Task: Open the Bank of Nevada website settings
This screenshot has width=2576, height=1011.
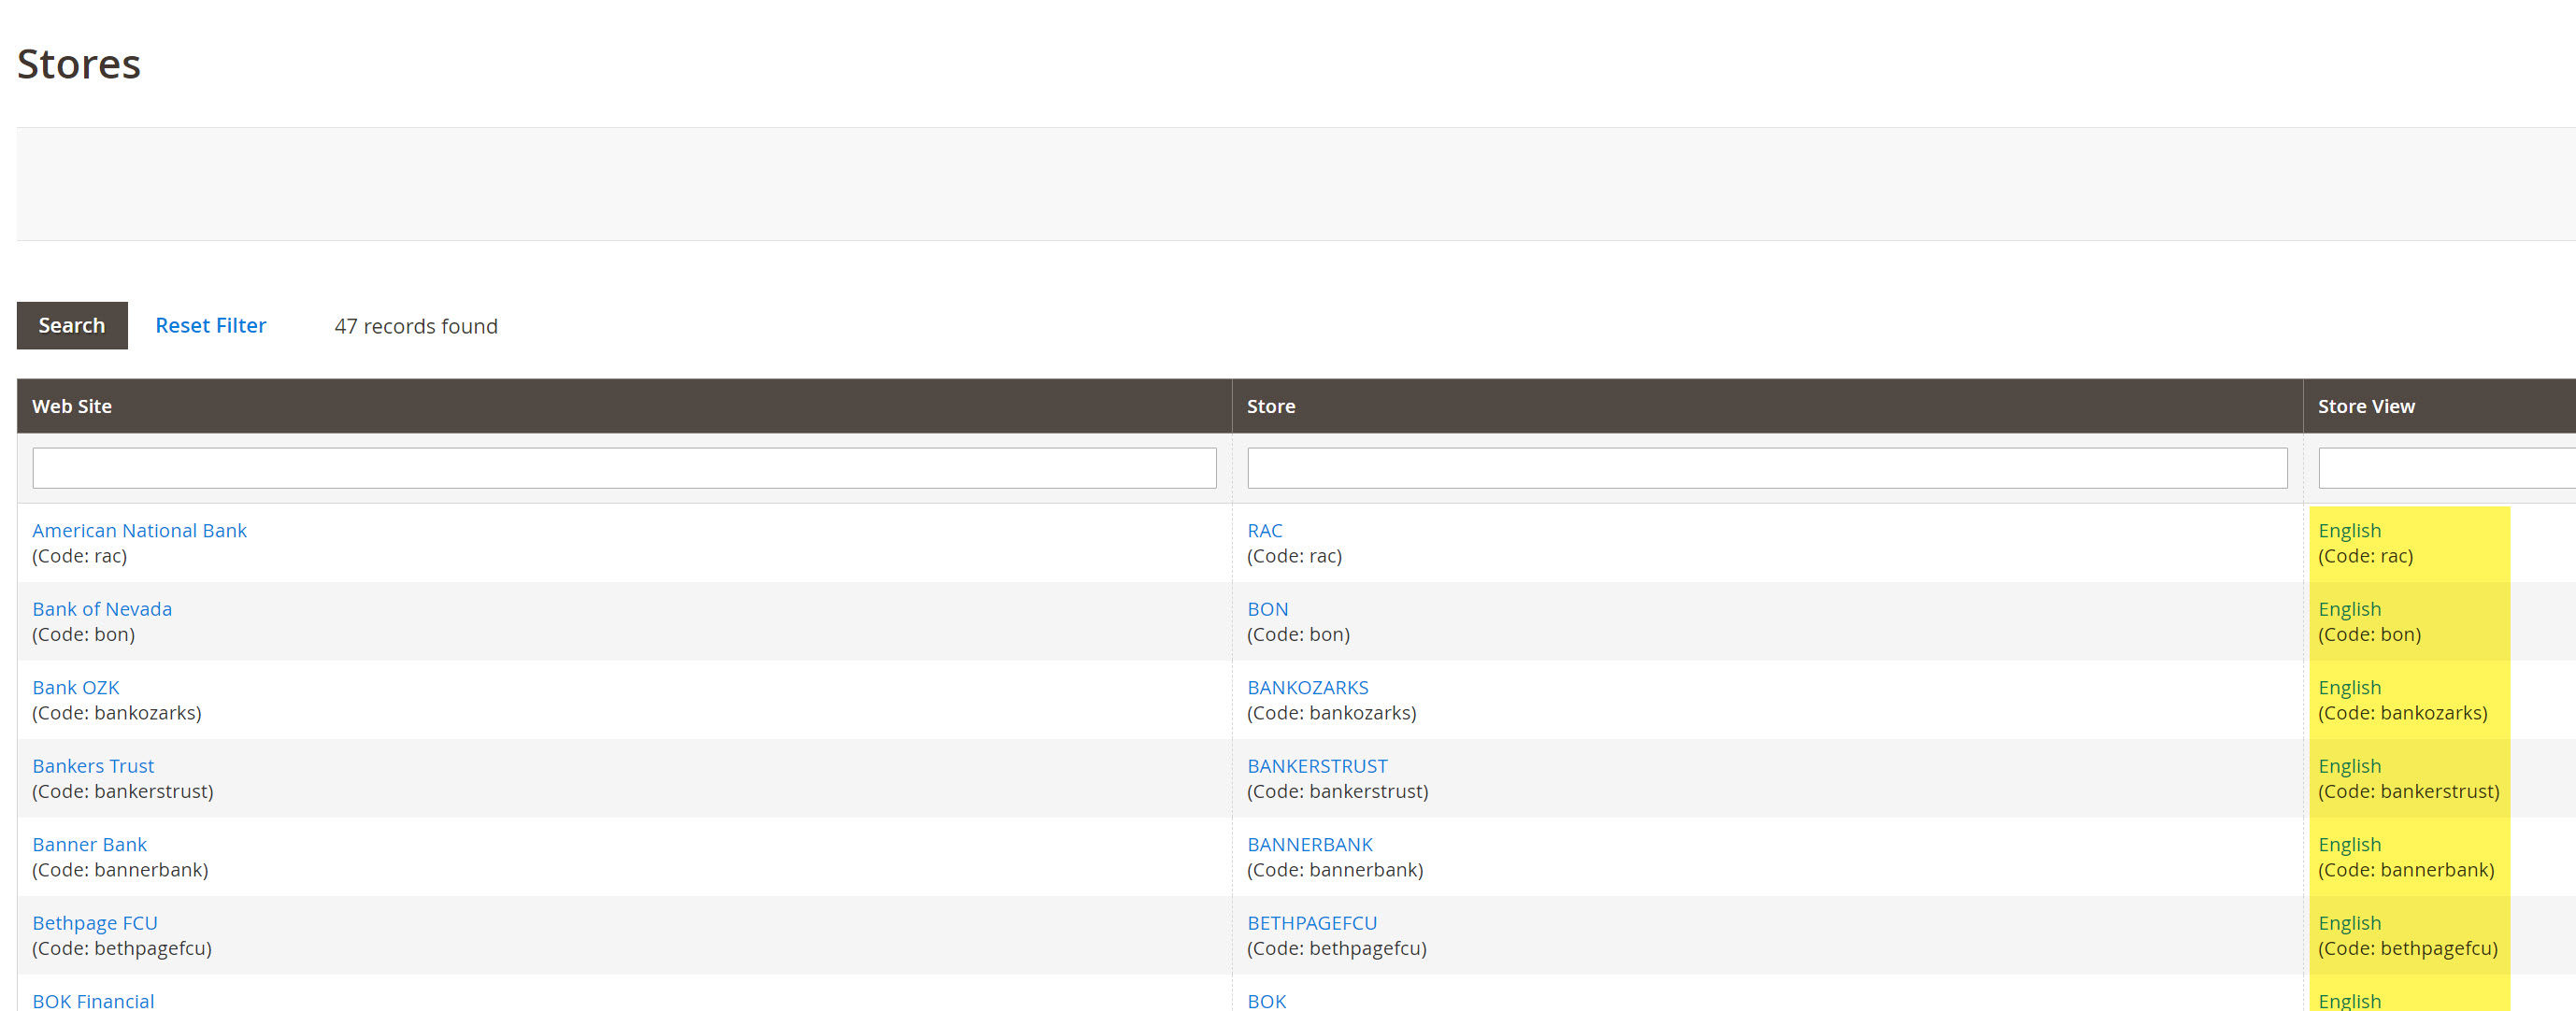Action: pos(101,608)
